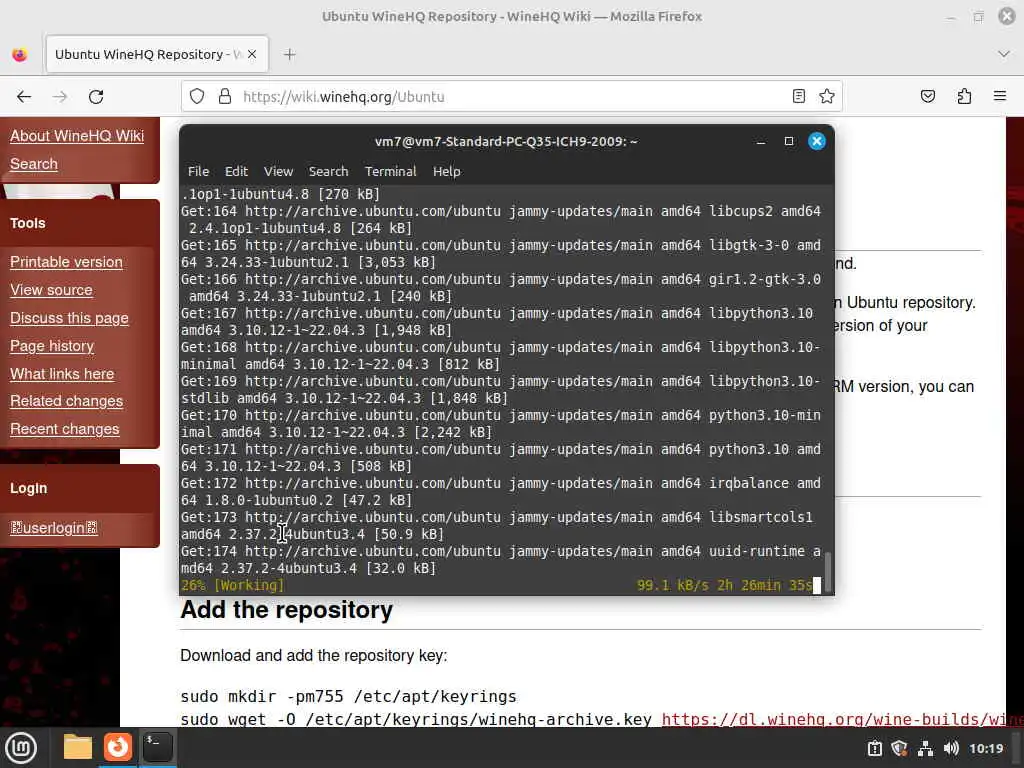This screenshot has height=768, width=1024.
Task: Open the Printable version link
Action: pyautogui.click(x=67, y=262)
